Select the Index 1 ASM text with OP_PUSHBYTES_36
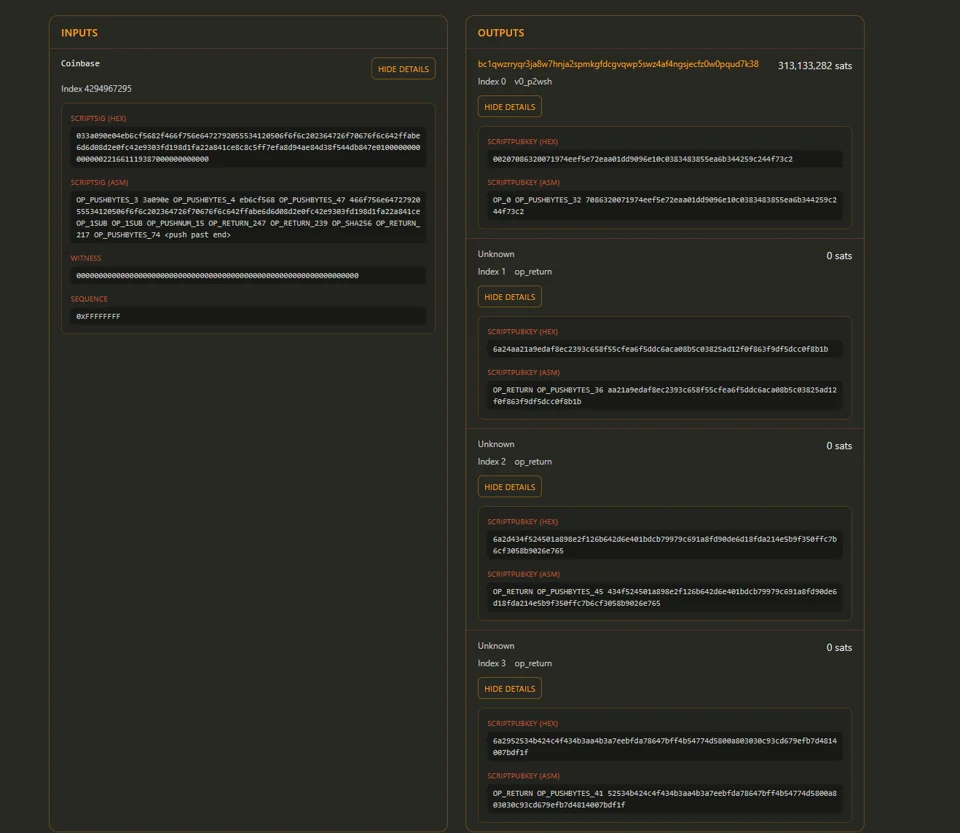This screenshot has width=960, height=833. tap(665, 395)
